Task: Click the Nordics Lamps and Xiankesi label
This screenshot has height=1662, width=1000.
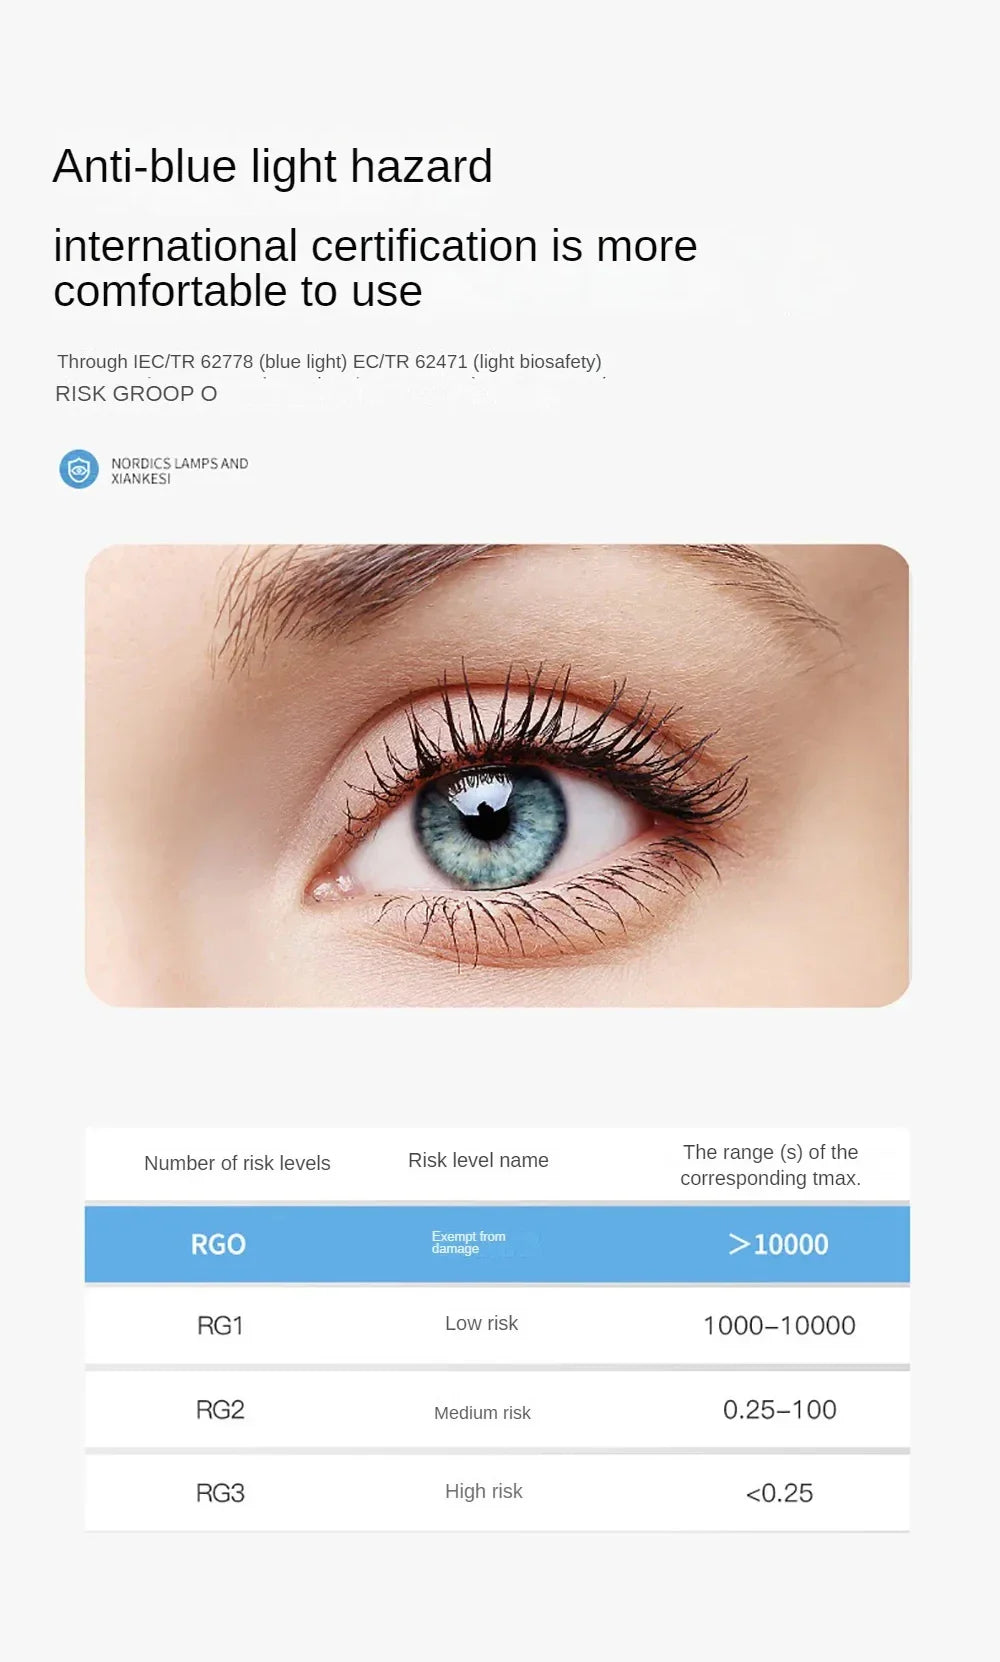Action: coord(179,471)
